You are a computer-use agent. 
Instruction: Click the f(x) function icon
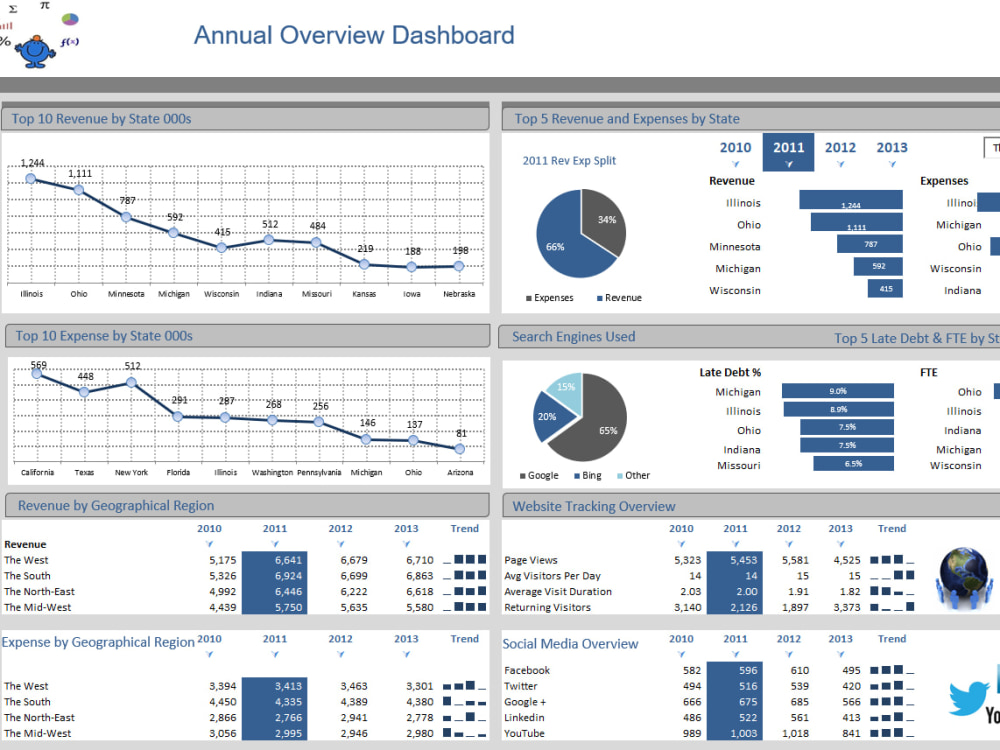tap(69, 43)
